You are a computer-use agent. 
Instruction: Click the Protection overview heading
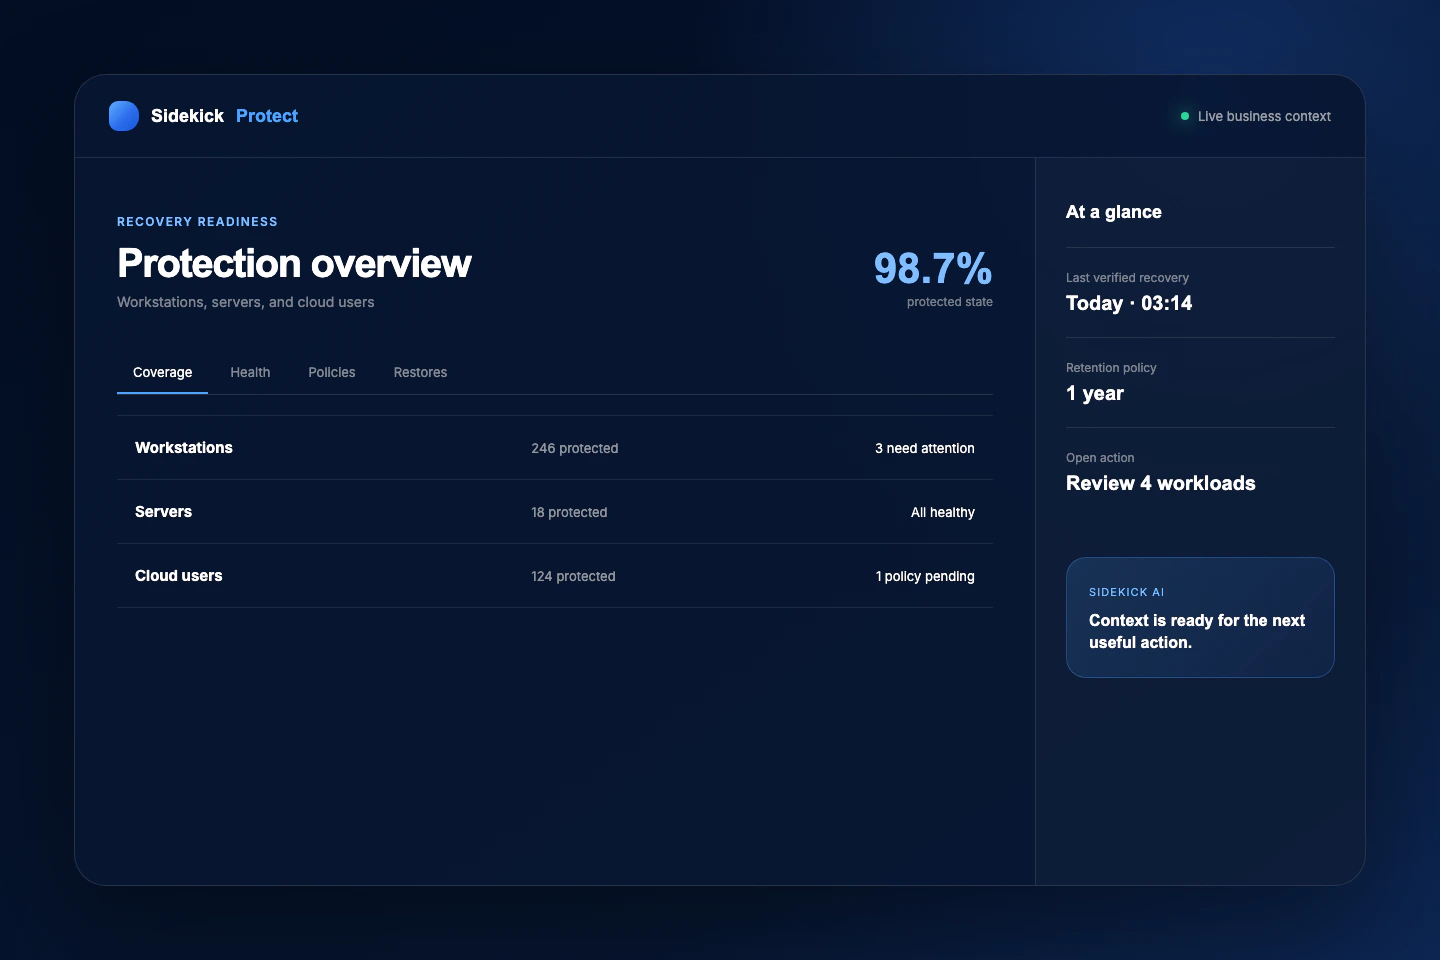[x=294, y=264]
